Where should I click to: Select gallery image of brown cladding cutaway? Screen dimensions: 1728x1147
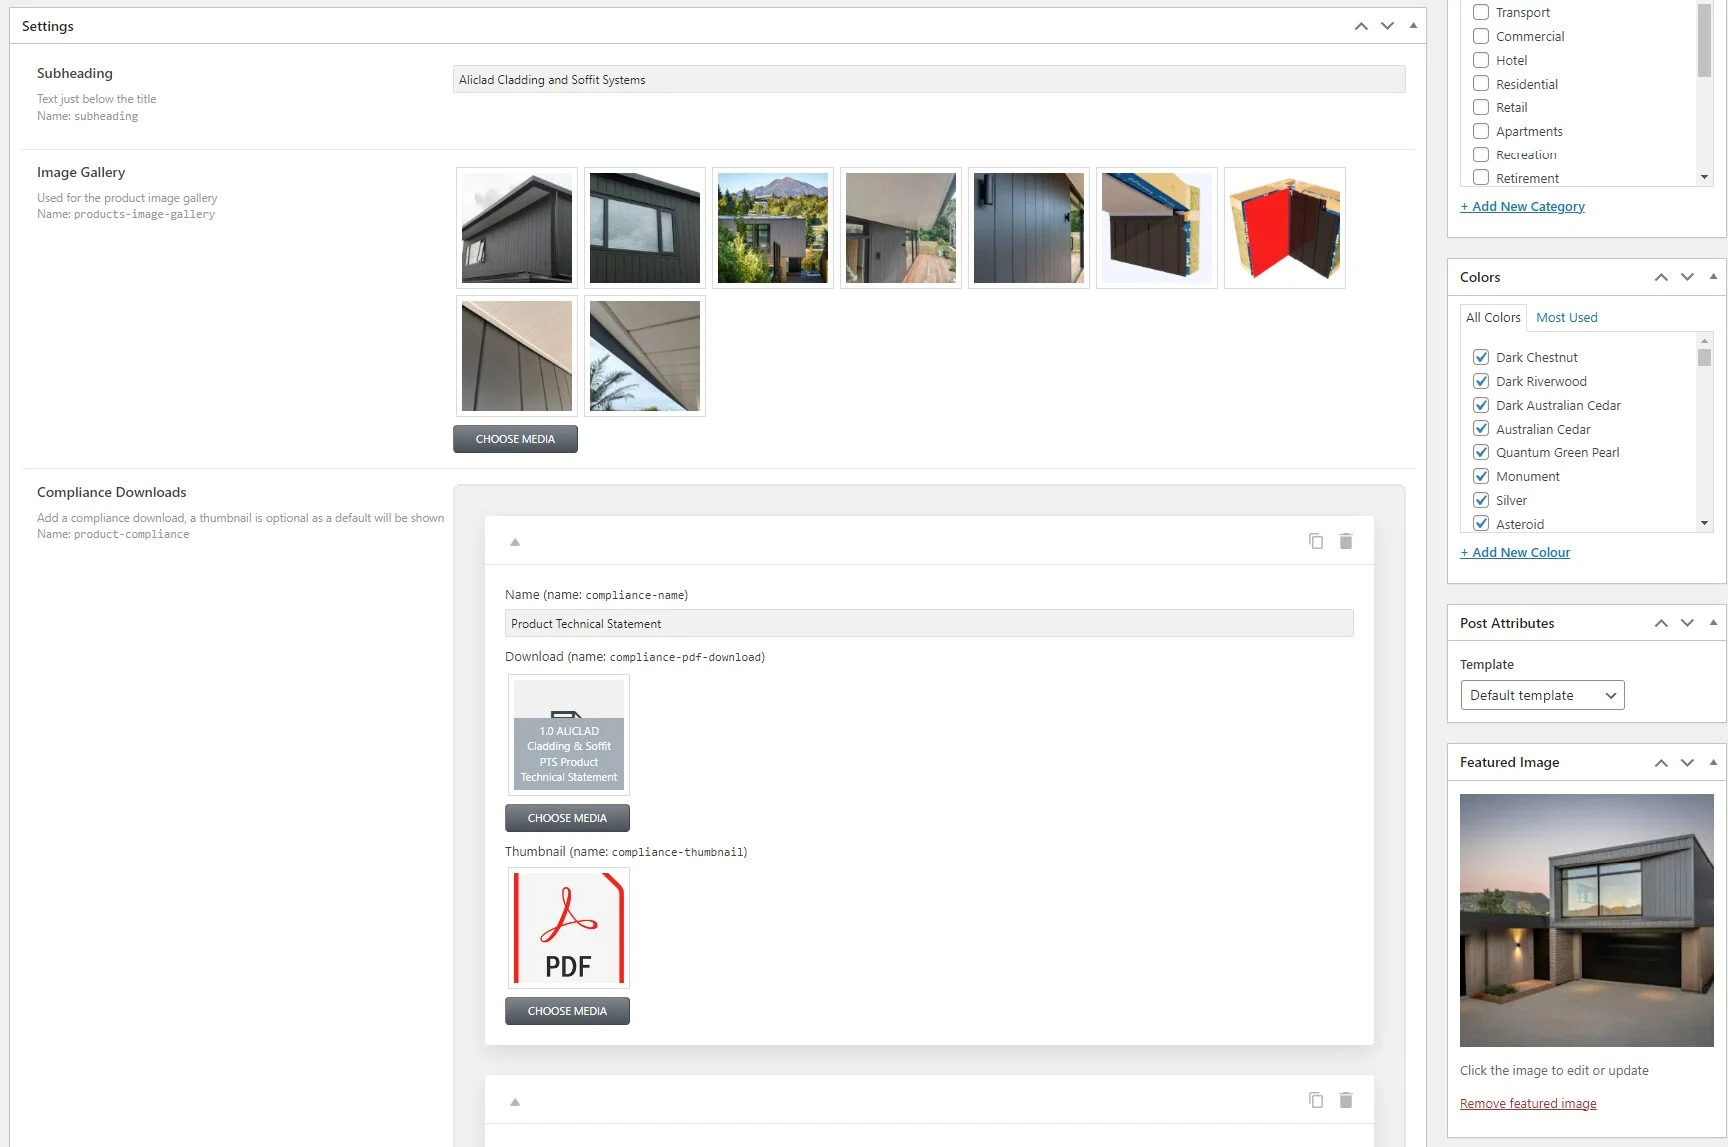point(1157,228)
